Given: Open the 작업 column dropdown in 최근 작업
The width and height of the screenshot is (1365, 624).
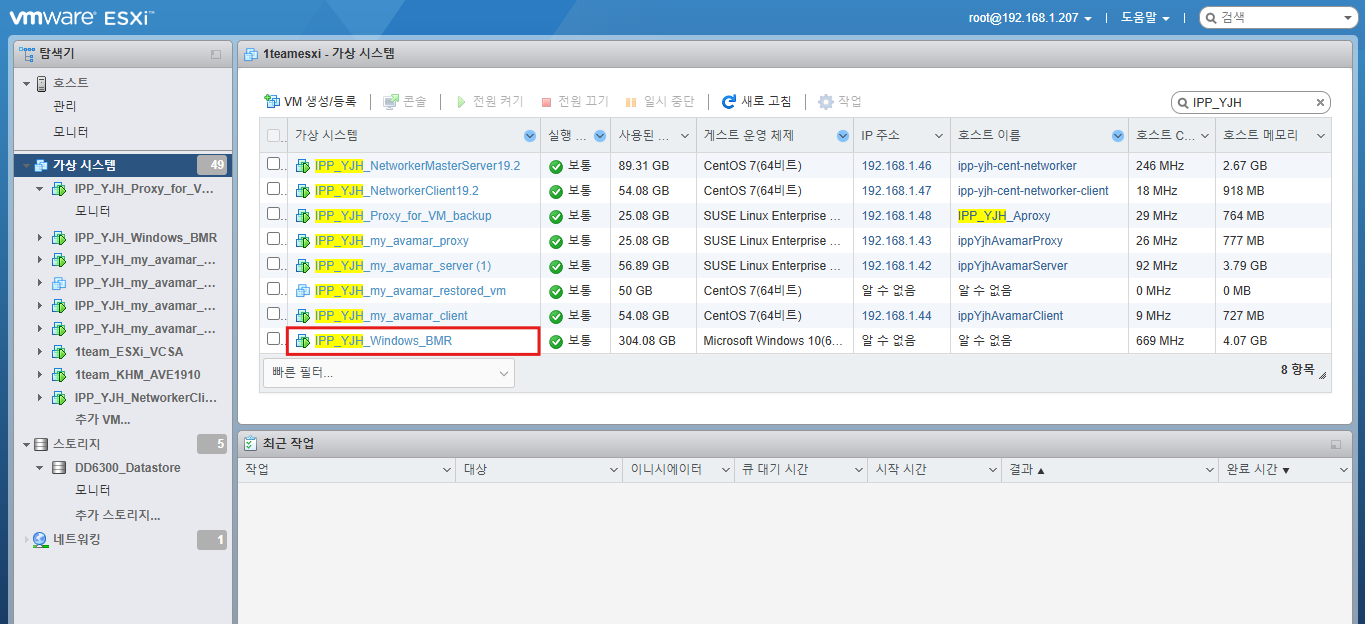Looking at the screenshot, I should pyautogui.click(x=447, y=469).
